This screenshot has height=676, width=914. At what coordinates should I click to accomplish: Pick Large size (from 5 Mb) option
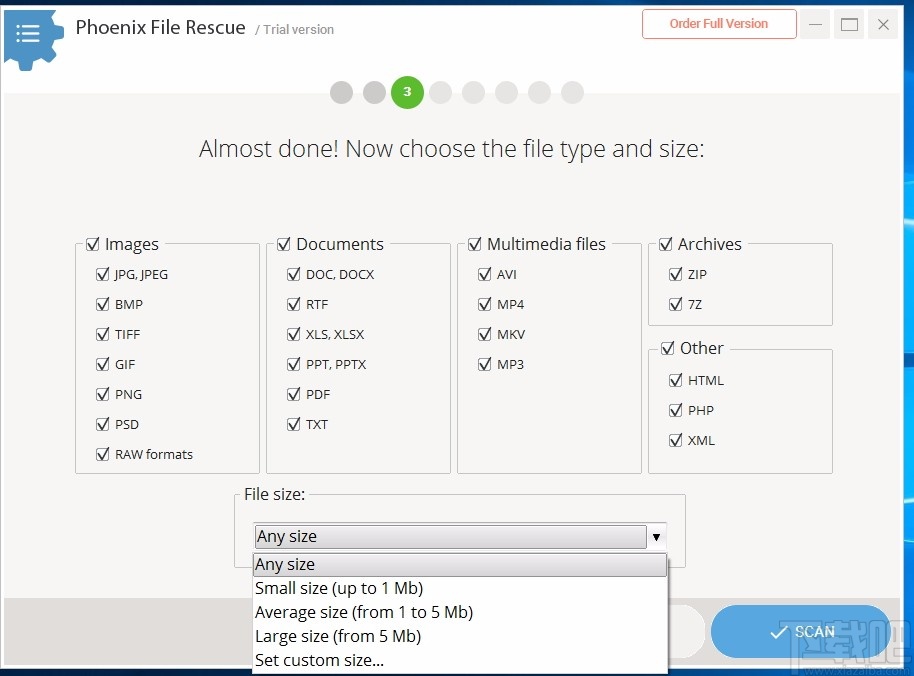[338, 636]
